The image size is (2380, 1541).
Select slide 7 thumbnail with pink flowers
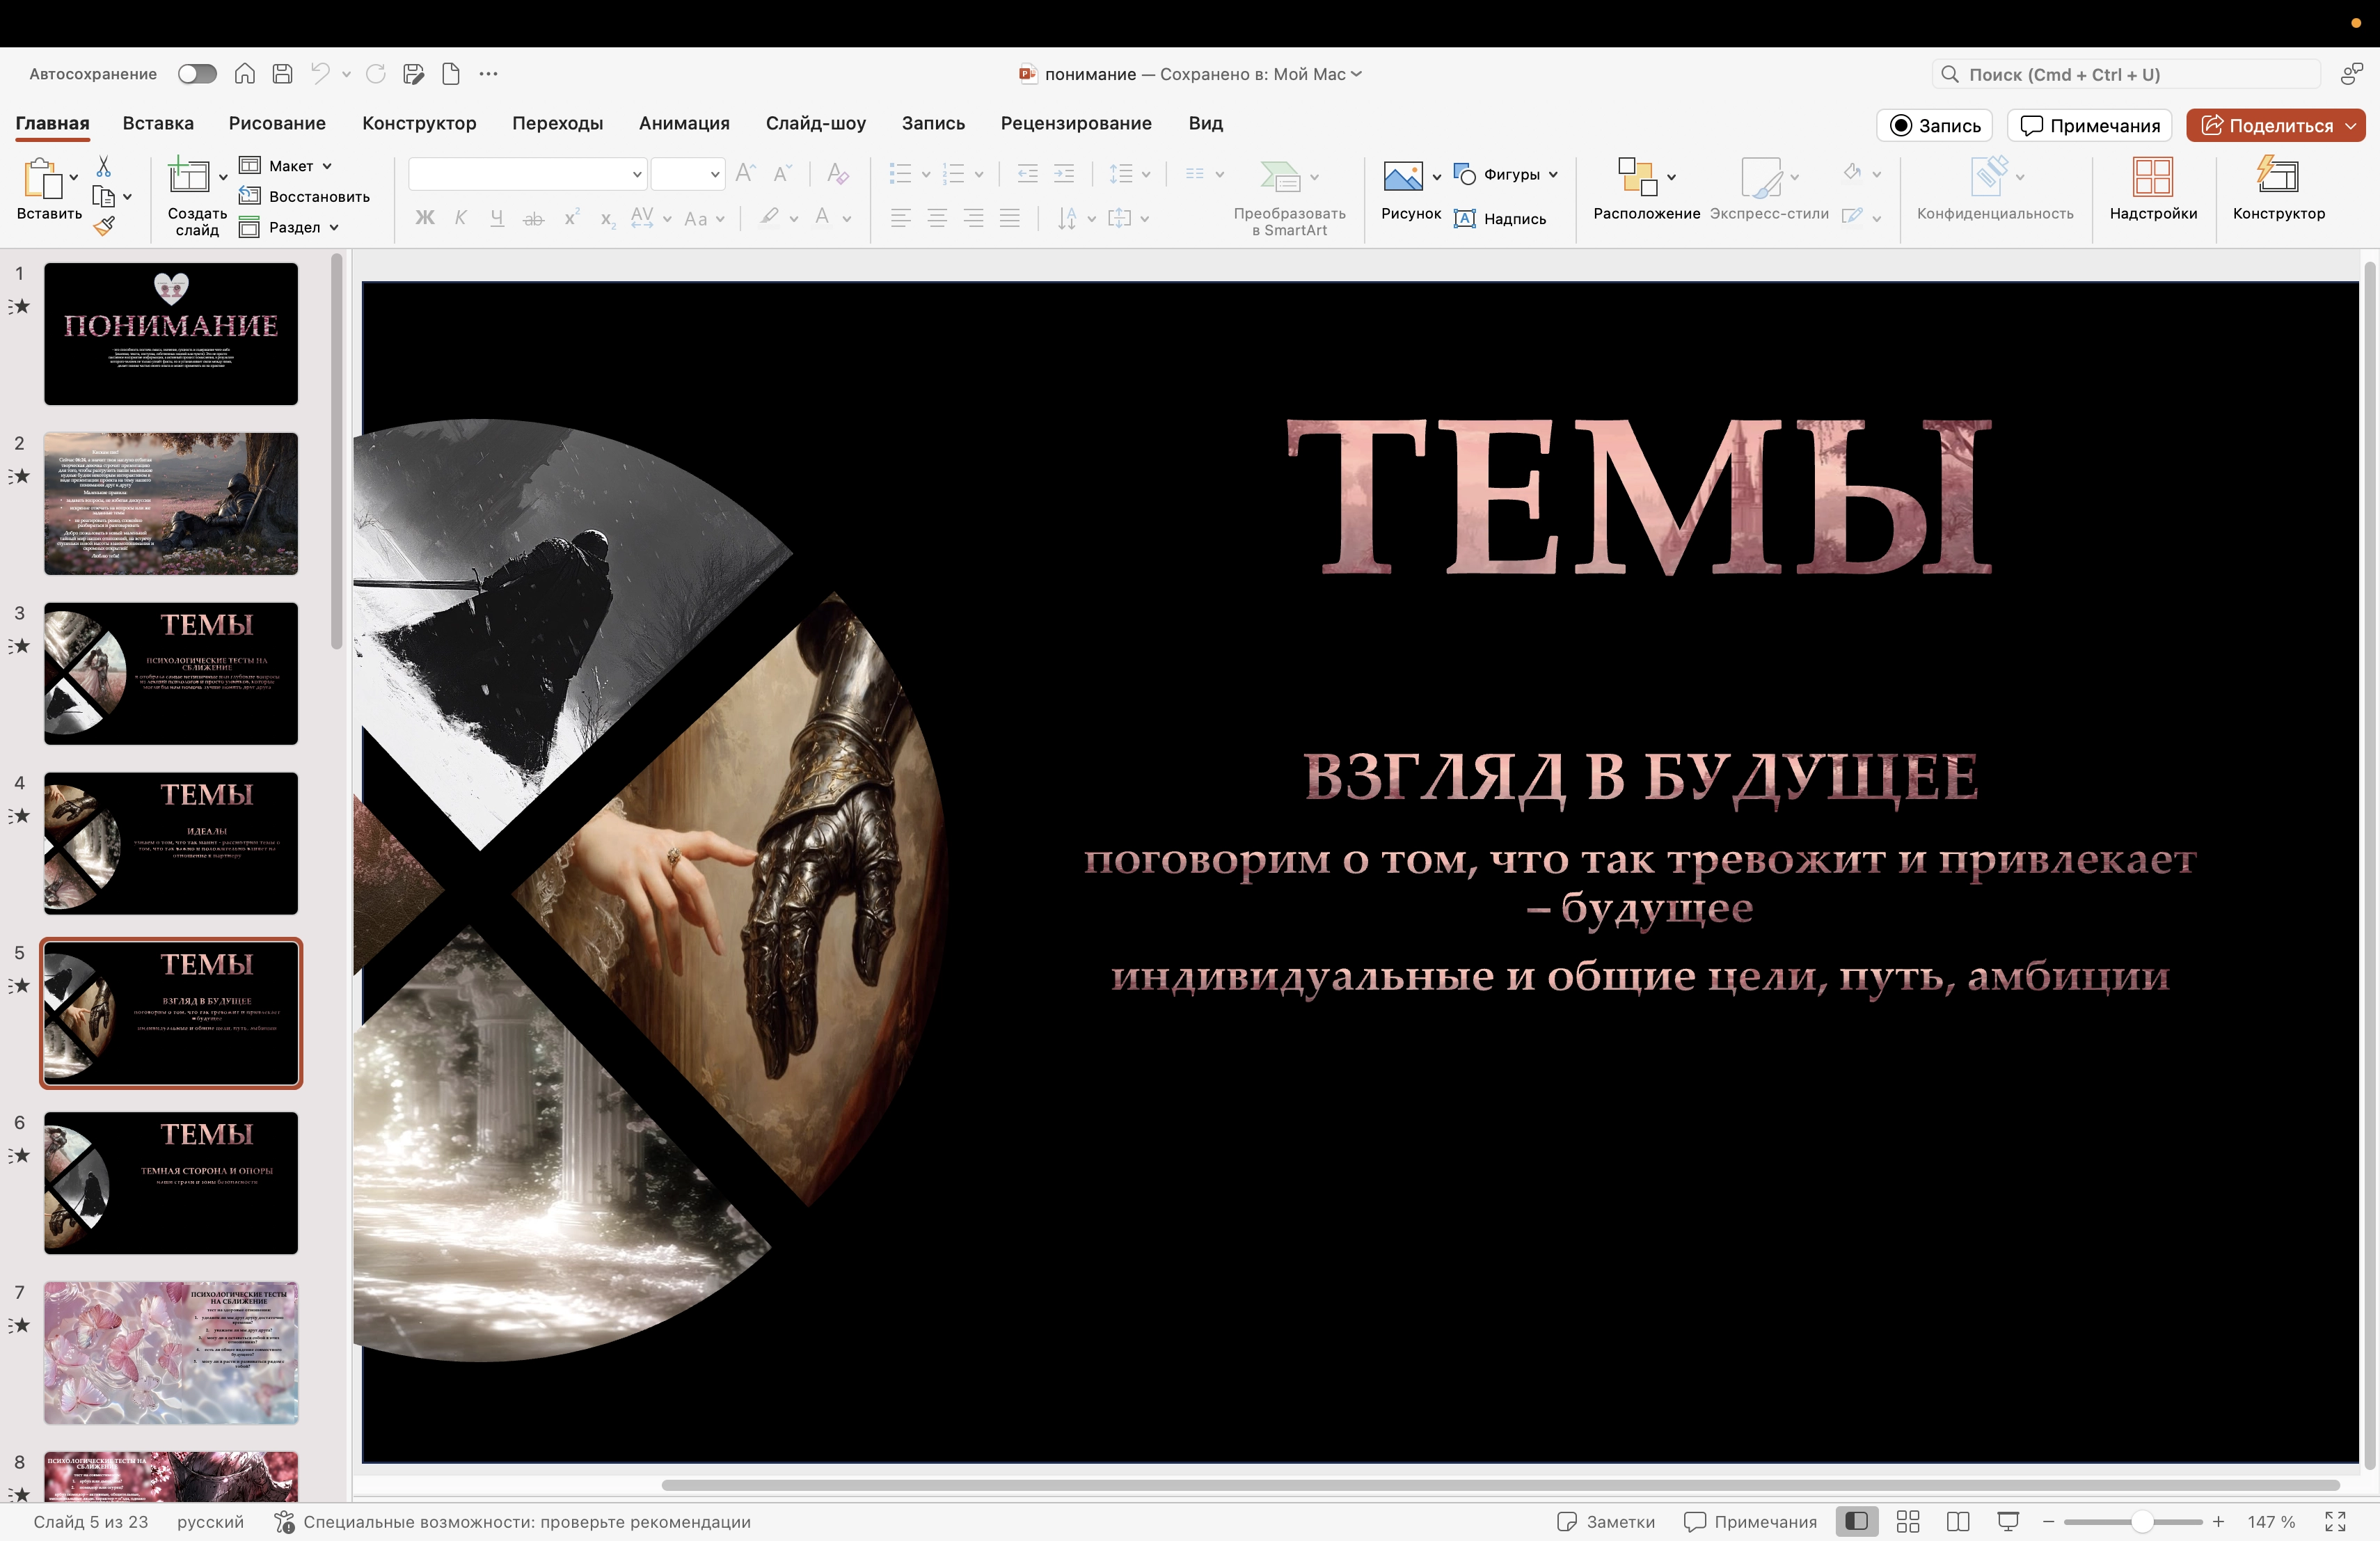click(171, 1352)
